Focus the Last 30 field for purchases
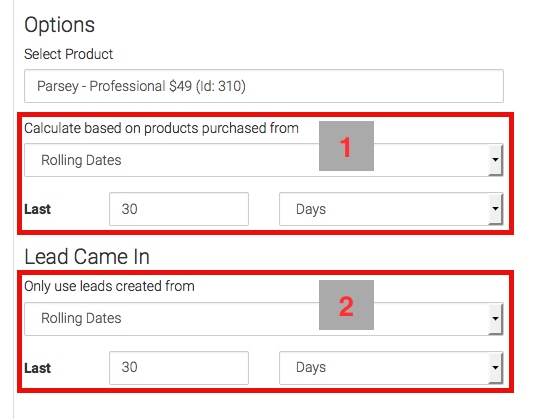This screenshot has height=419, width=537. tap(179, 209)
